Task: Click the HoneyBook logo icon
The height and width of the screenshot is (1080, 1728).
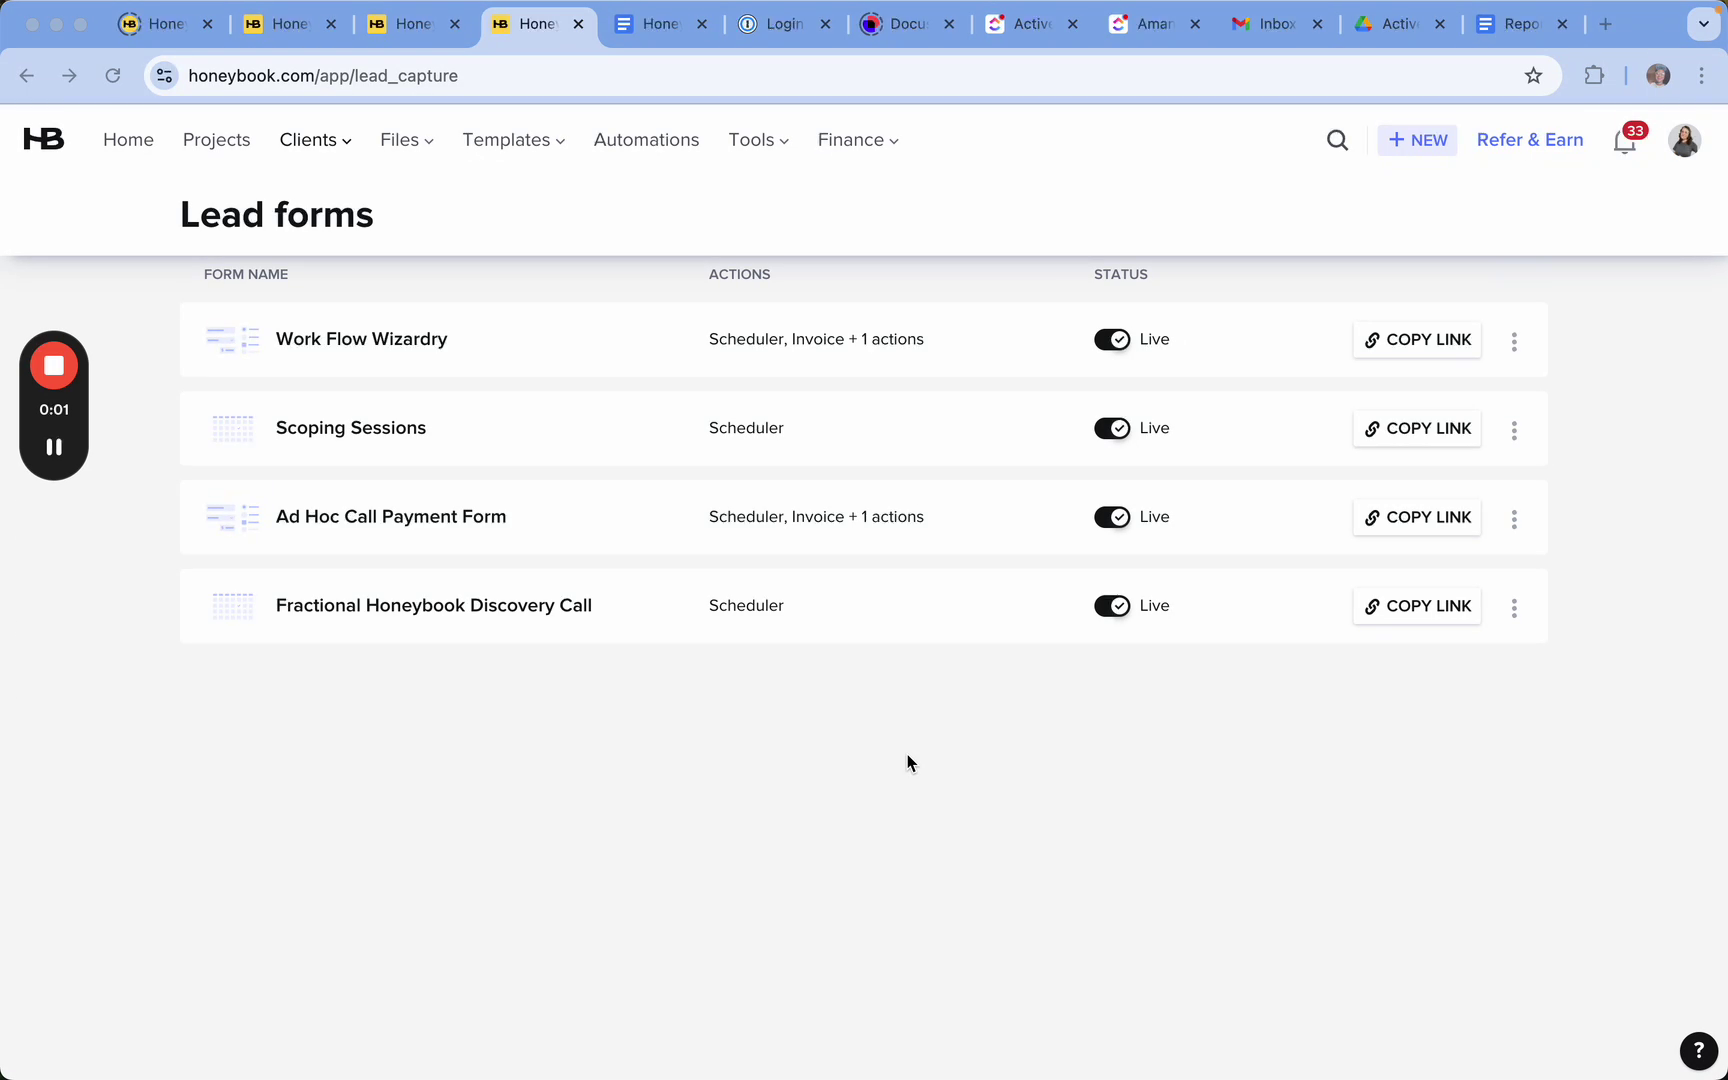Action: (x=44, y=140)
